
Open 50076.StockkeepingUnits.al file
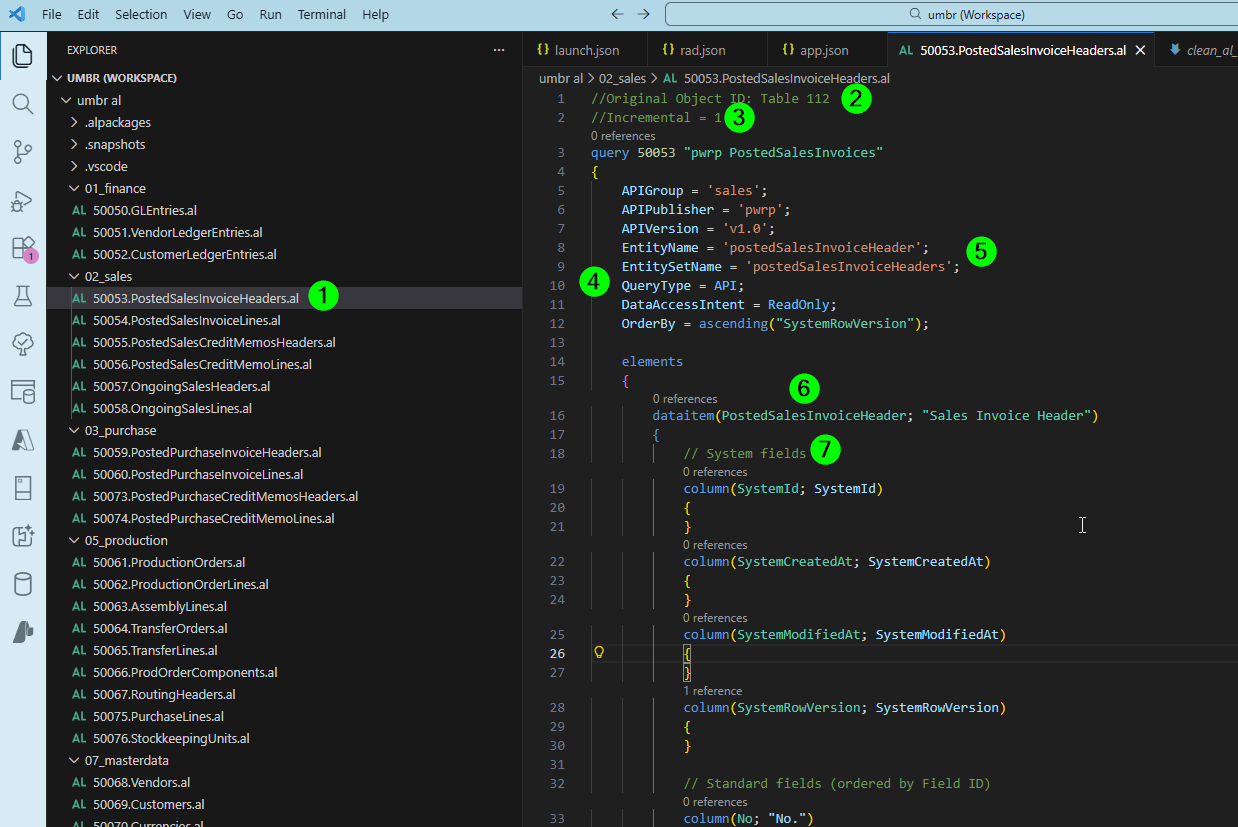(284, 738)
